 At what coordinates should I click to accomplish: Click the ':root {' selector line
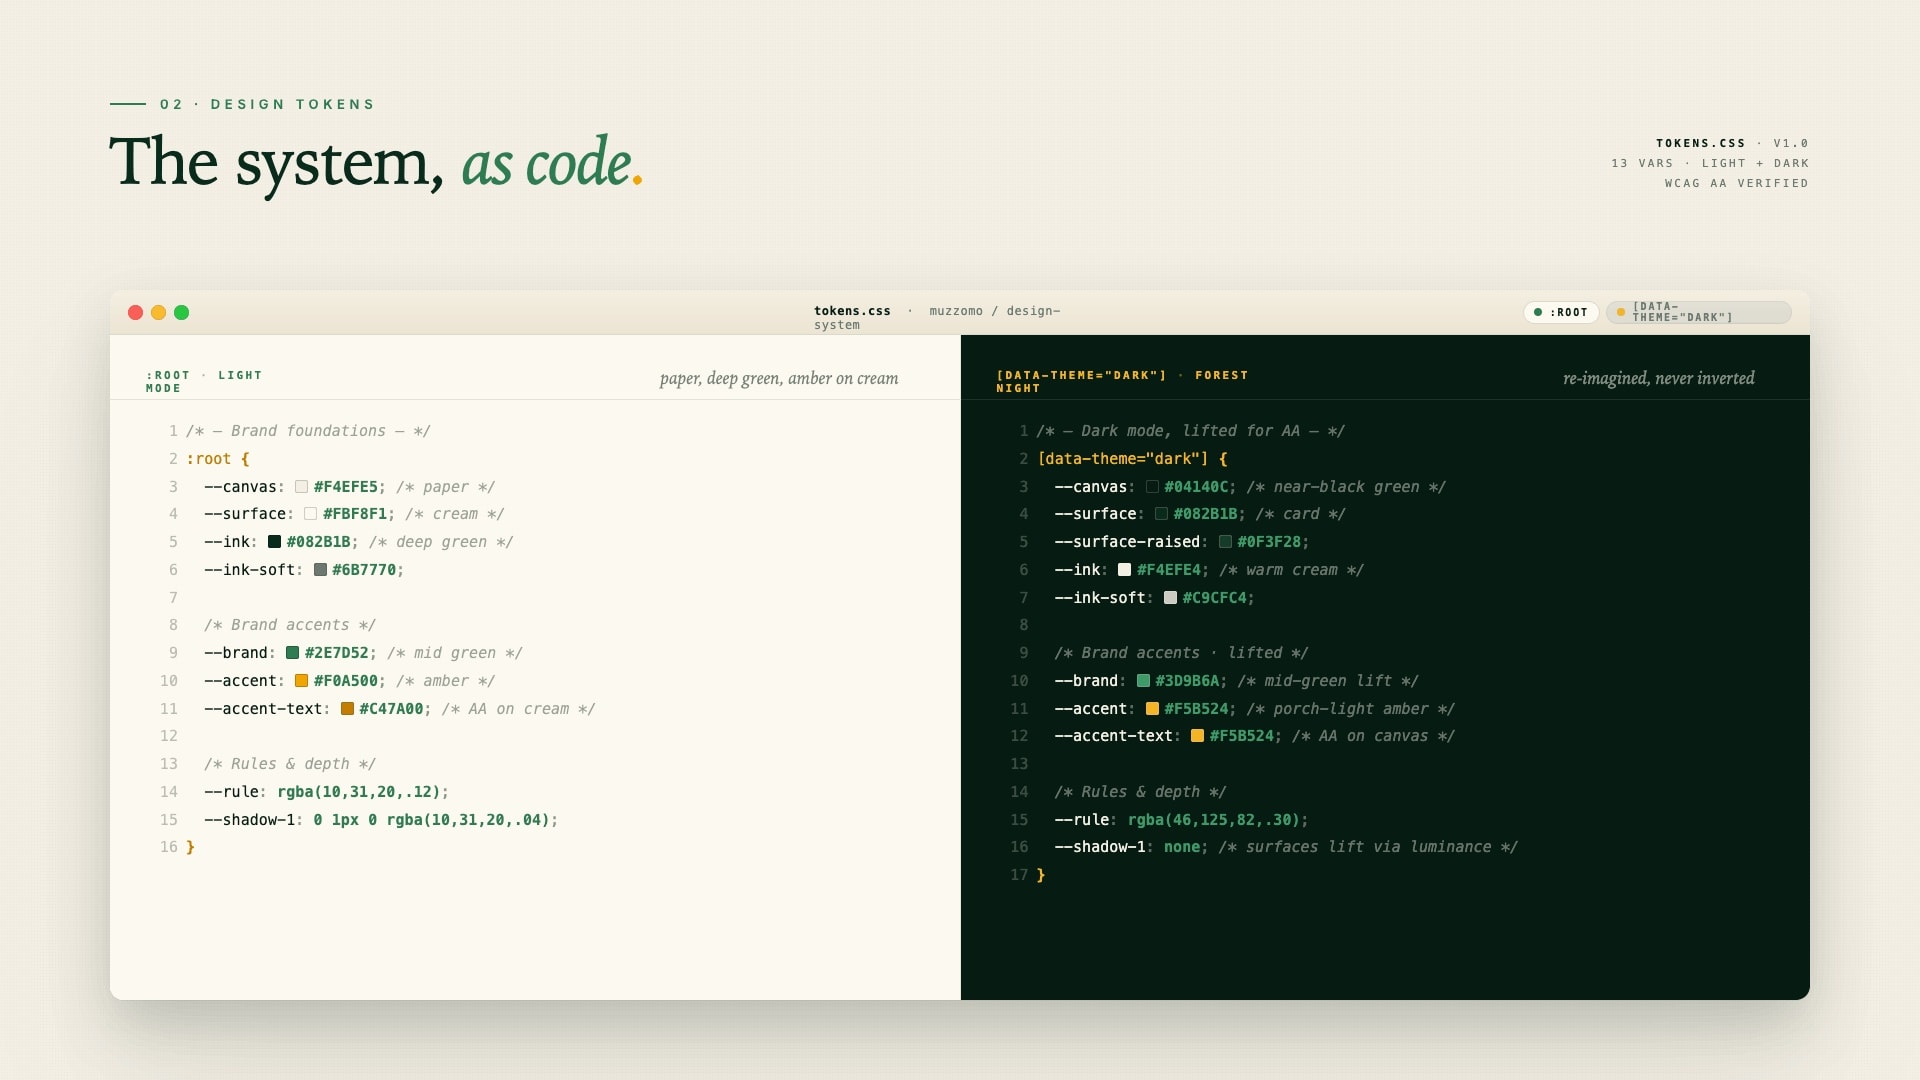coord(217,459)
